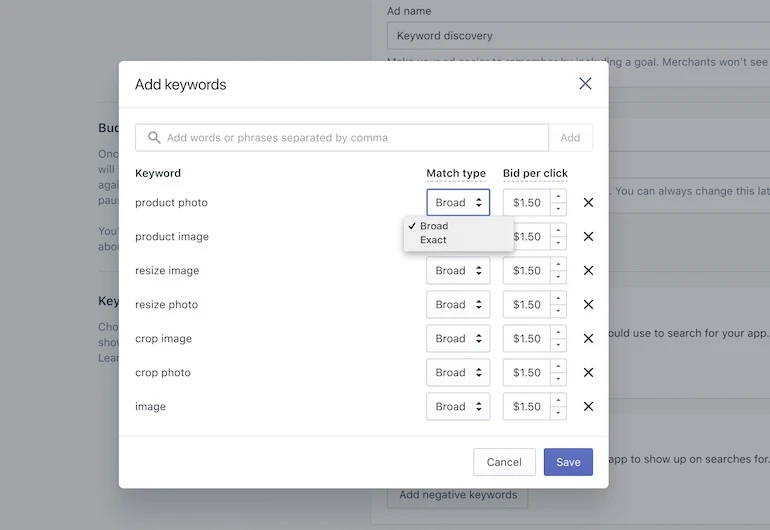Remove the 'crop photo' keyword
770x530 pixels.
click(588, 372)
